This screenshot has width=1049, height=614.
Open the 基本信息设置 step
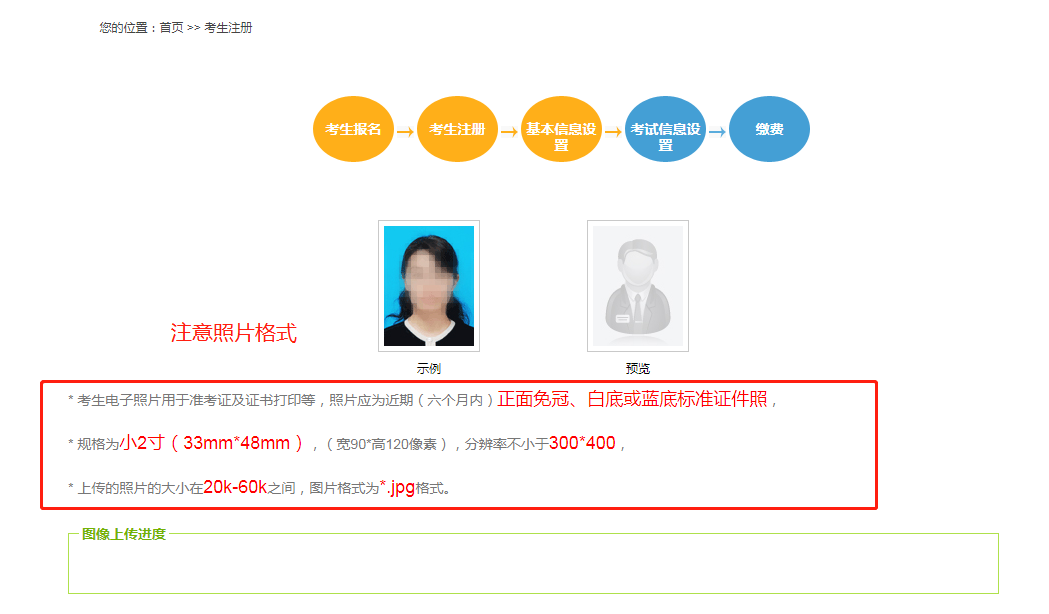coord(561,129)
